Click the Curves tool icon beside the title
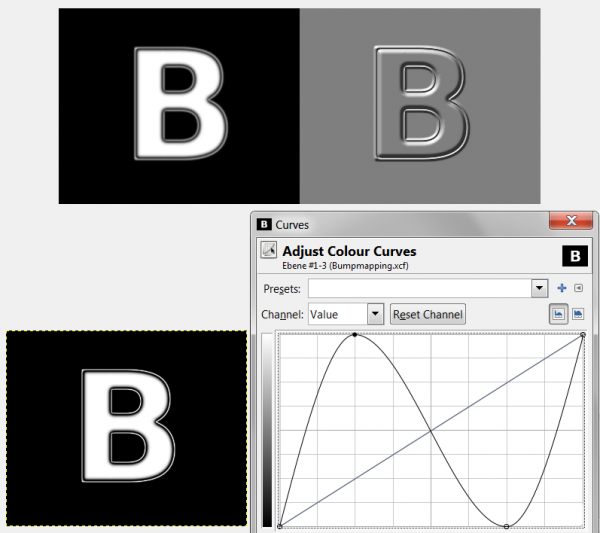This screenshot has height=533, width=600. click(269, 250)
